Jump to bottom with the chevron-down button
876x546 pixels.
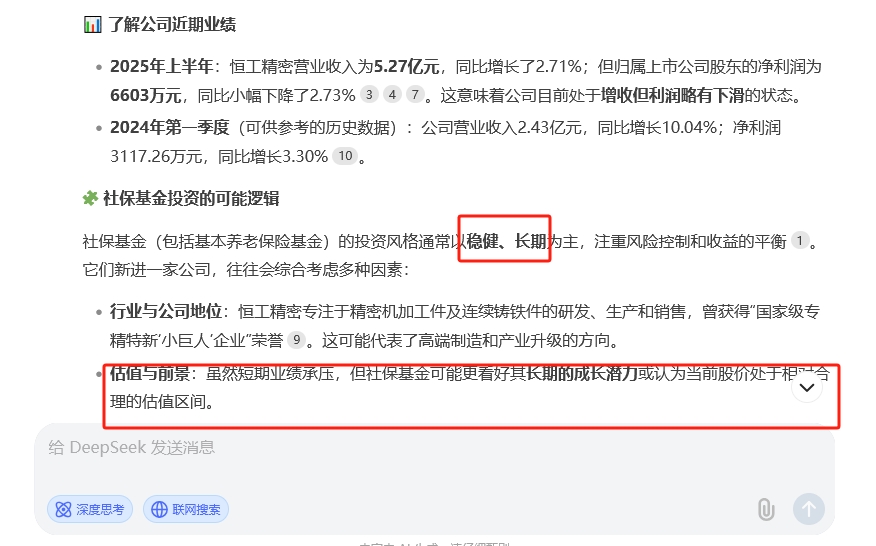[807, 387]
